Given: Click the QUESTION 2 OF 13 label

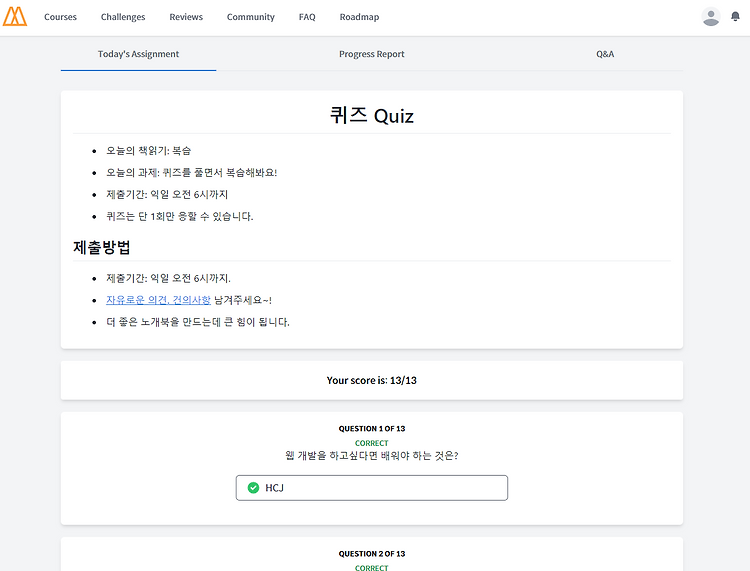Looking at the screenshot, I should (x=372, y=554).
